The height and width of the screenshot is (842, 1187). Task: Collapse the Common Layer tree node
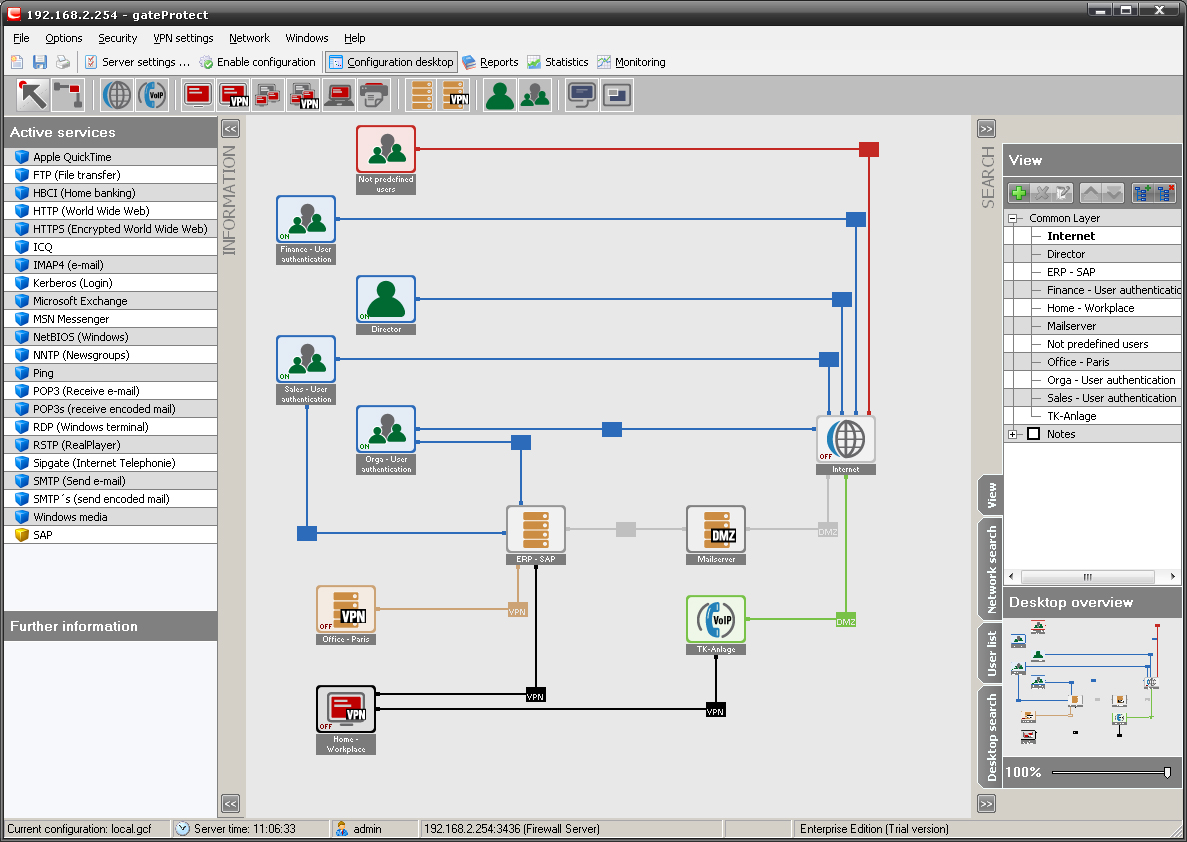(1013, 218)
